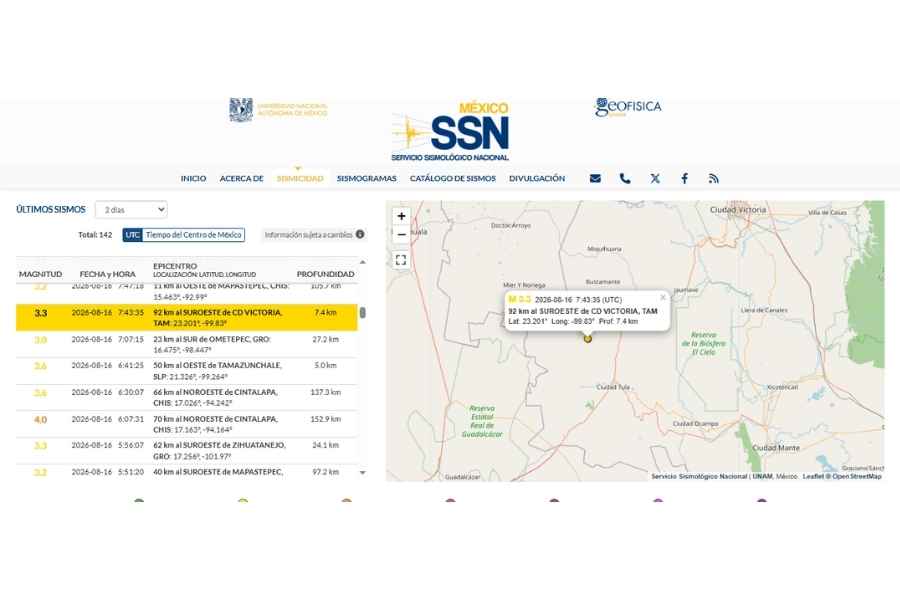Select the ZIHUATANEJO earthquake row
This screenshot has height=600, width=900.
tap(187, 451)
